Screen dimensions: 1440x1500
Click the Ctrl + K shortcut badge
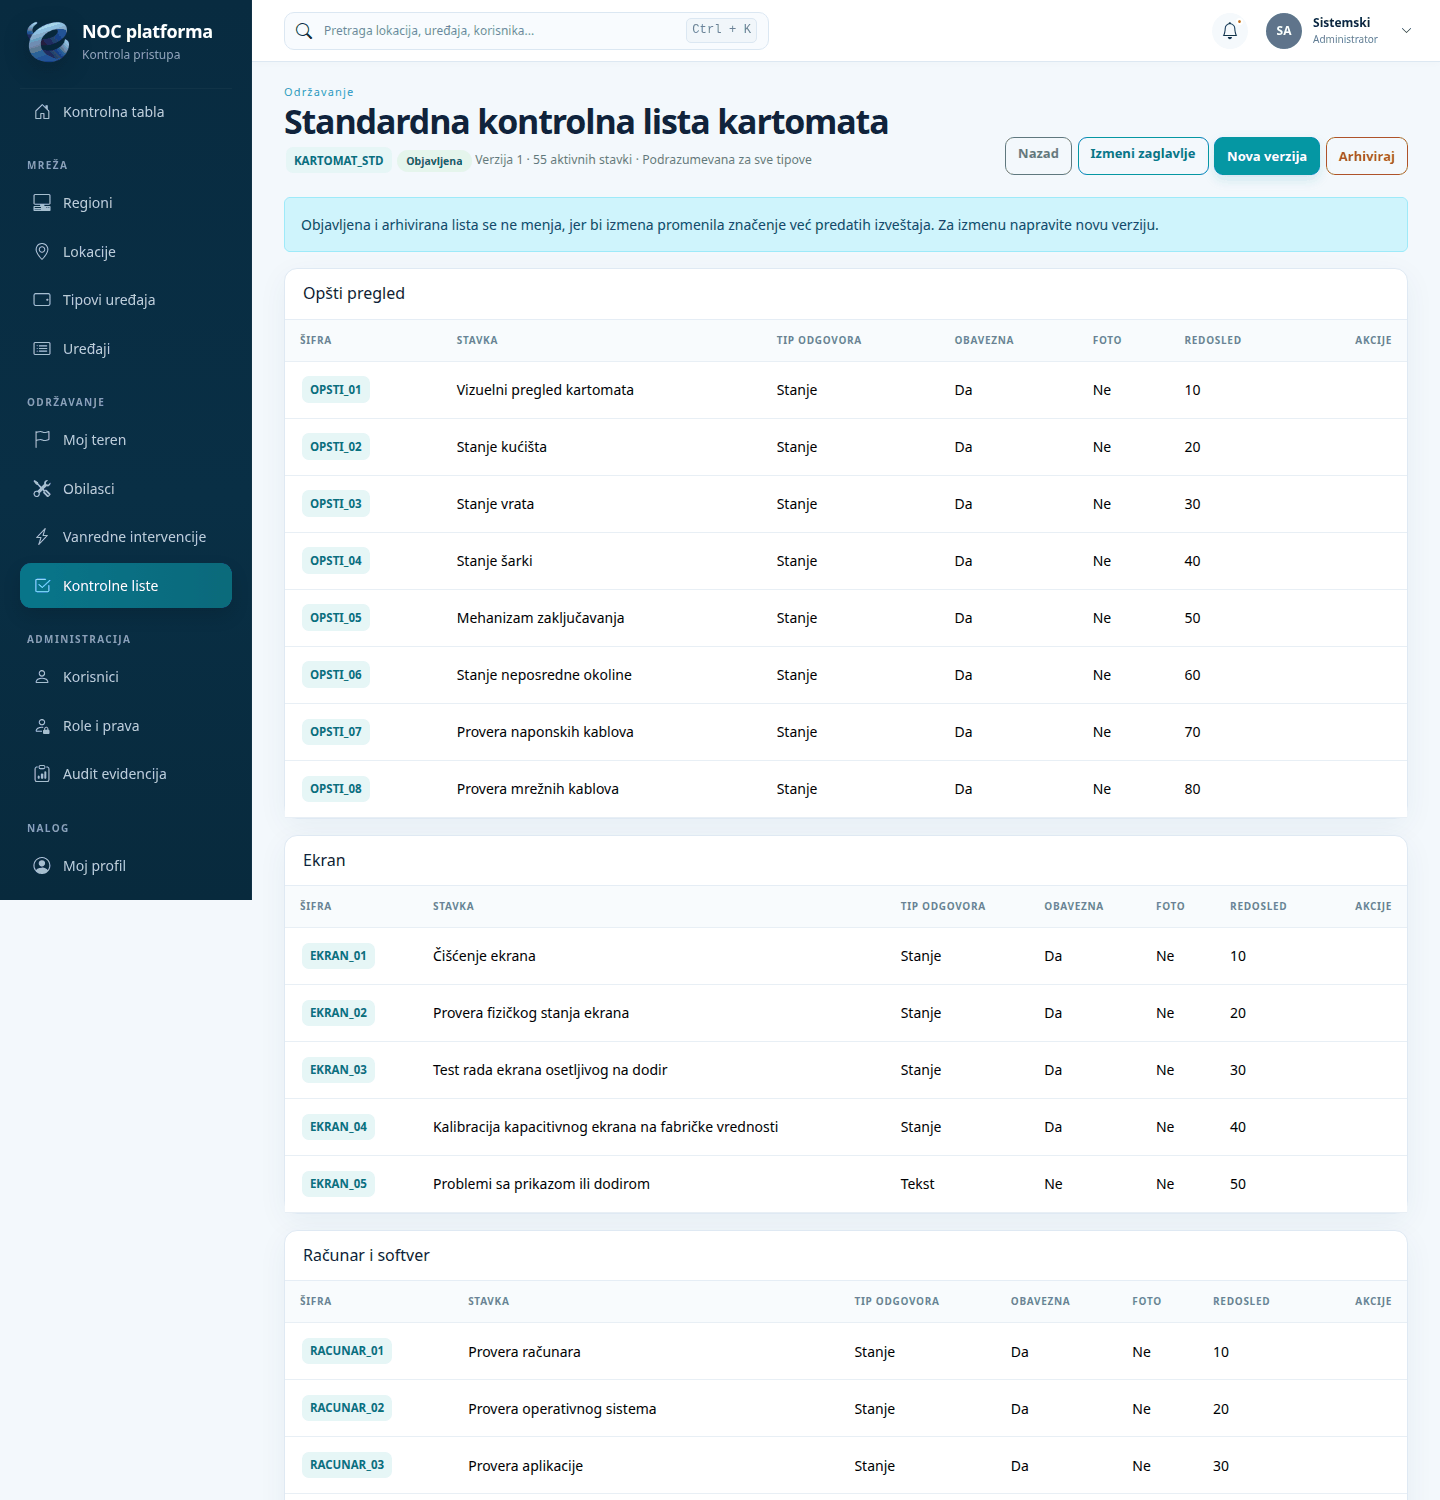click(x=721, y=30)
